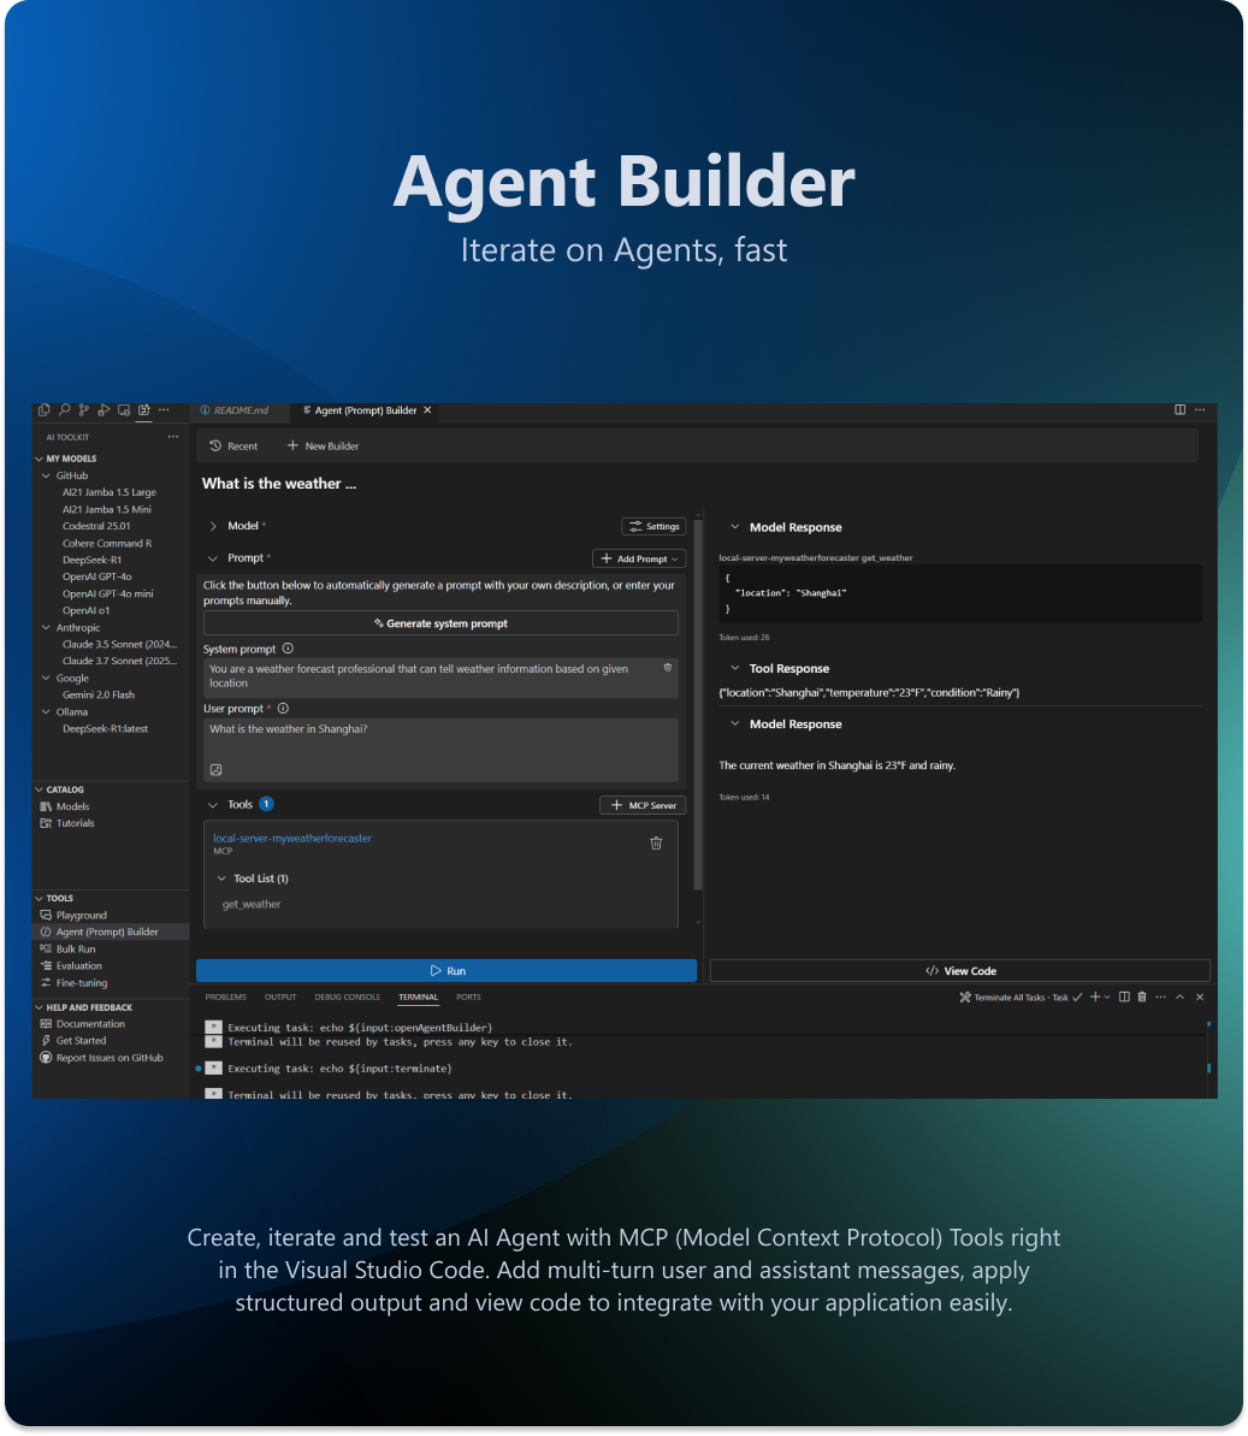
Task: Collapse the Tool List (1) expander
Action: [x=222, y=879]
